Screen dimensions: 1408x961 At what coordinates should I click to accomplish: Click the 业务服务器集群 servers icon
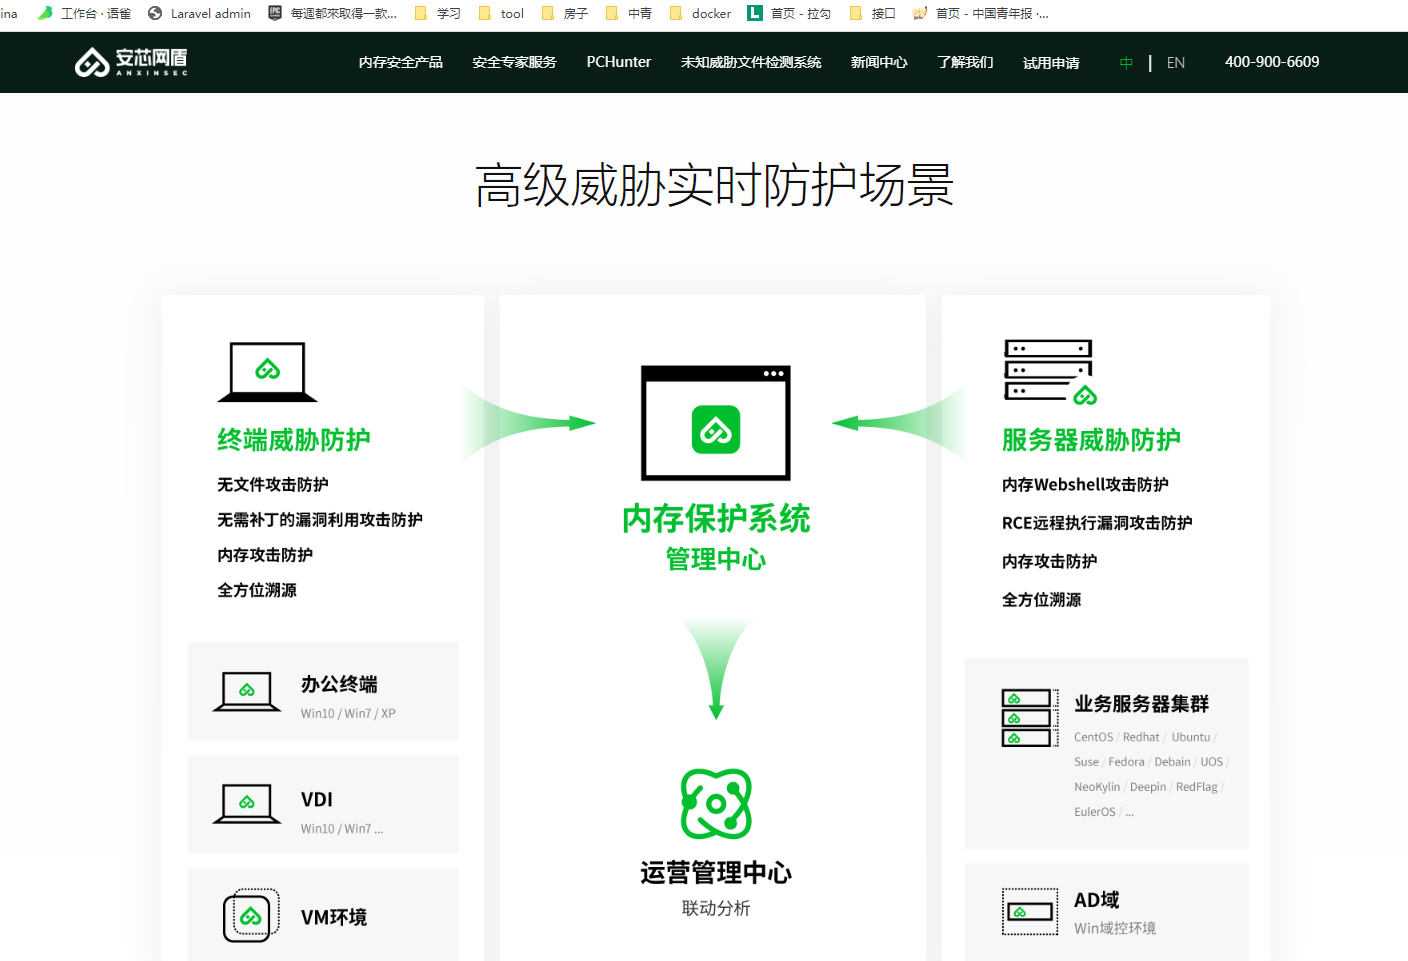point(1030,718)
